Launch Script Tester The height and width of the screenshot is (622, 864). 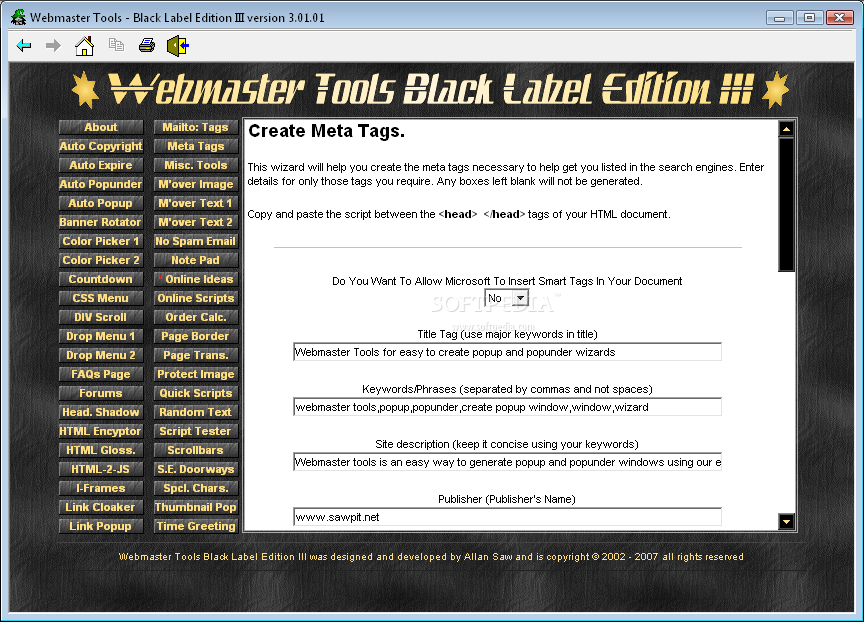[x=196, y=431]
